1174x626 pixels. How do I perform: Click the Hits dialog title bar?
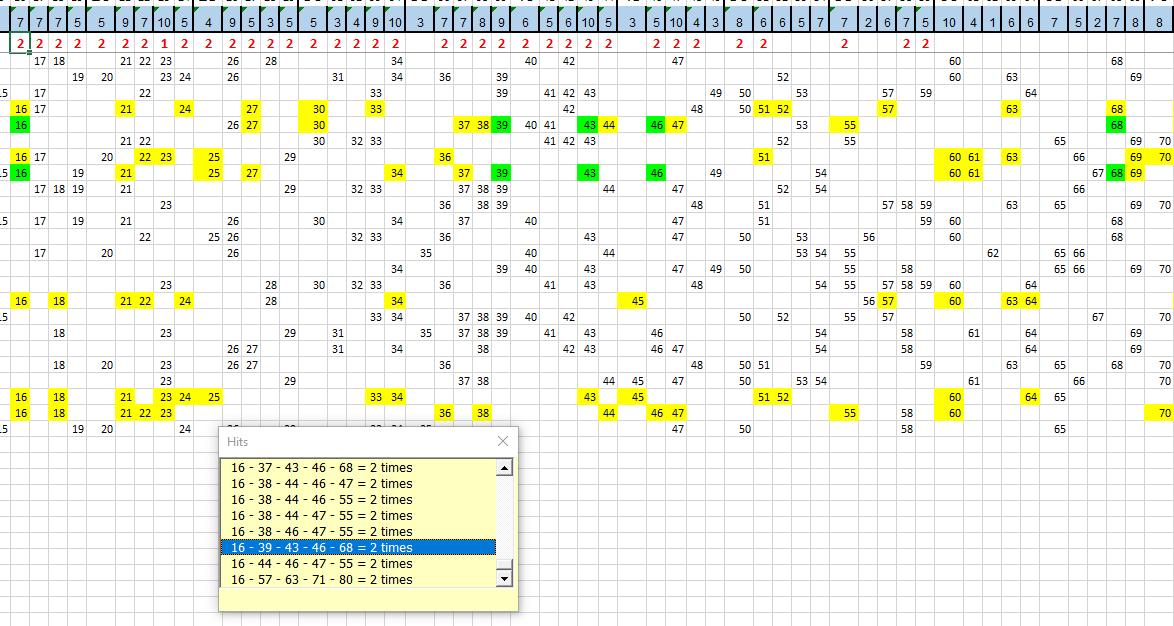(x=350, y=441)
